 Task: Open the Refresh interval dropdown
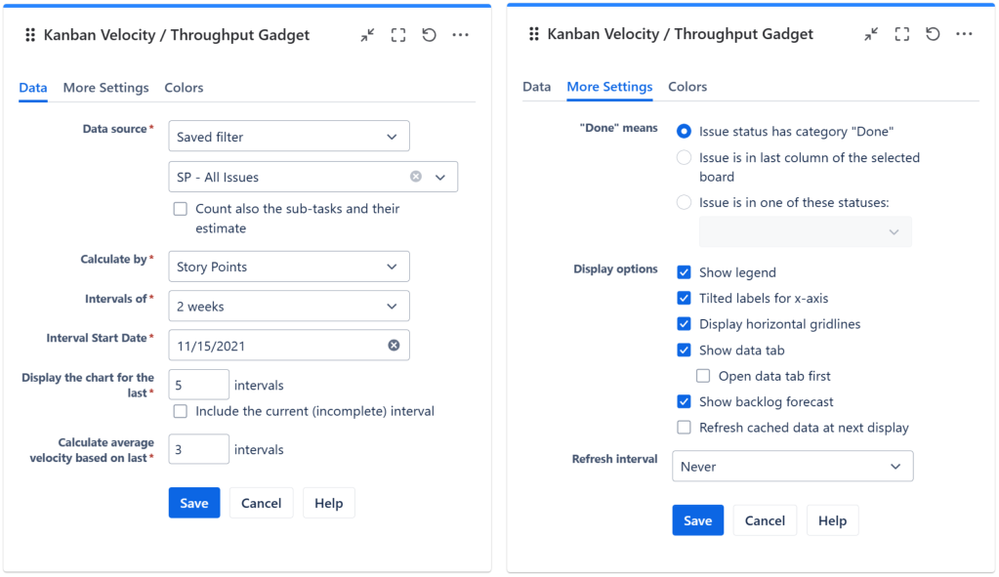click(792, 466)
